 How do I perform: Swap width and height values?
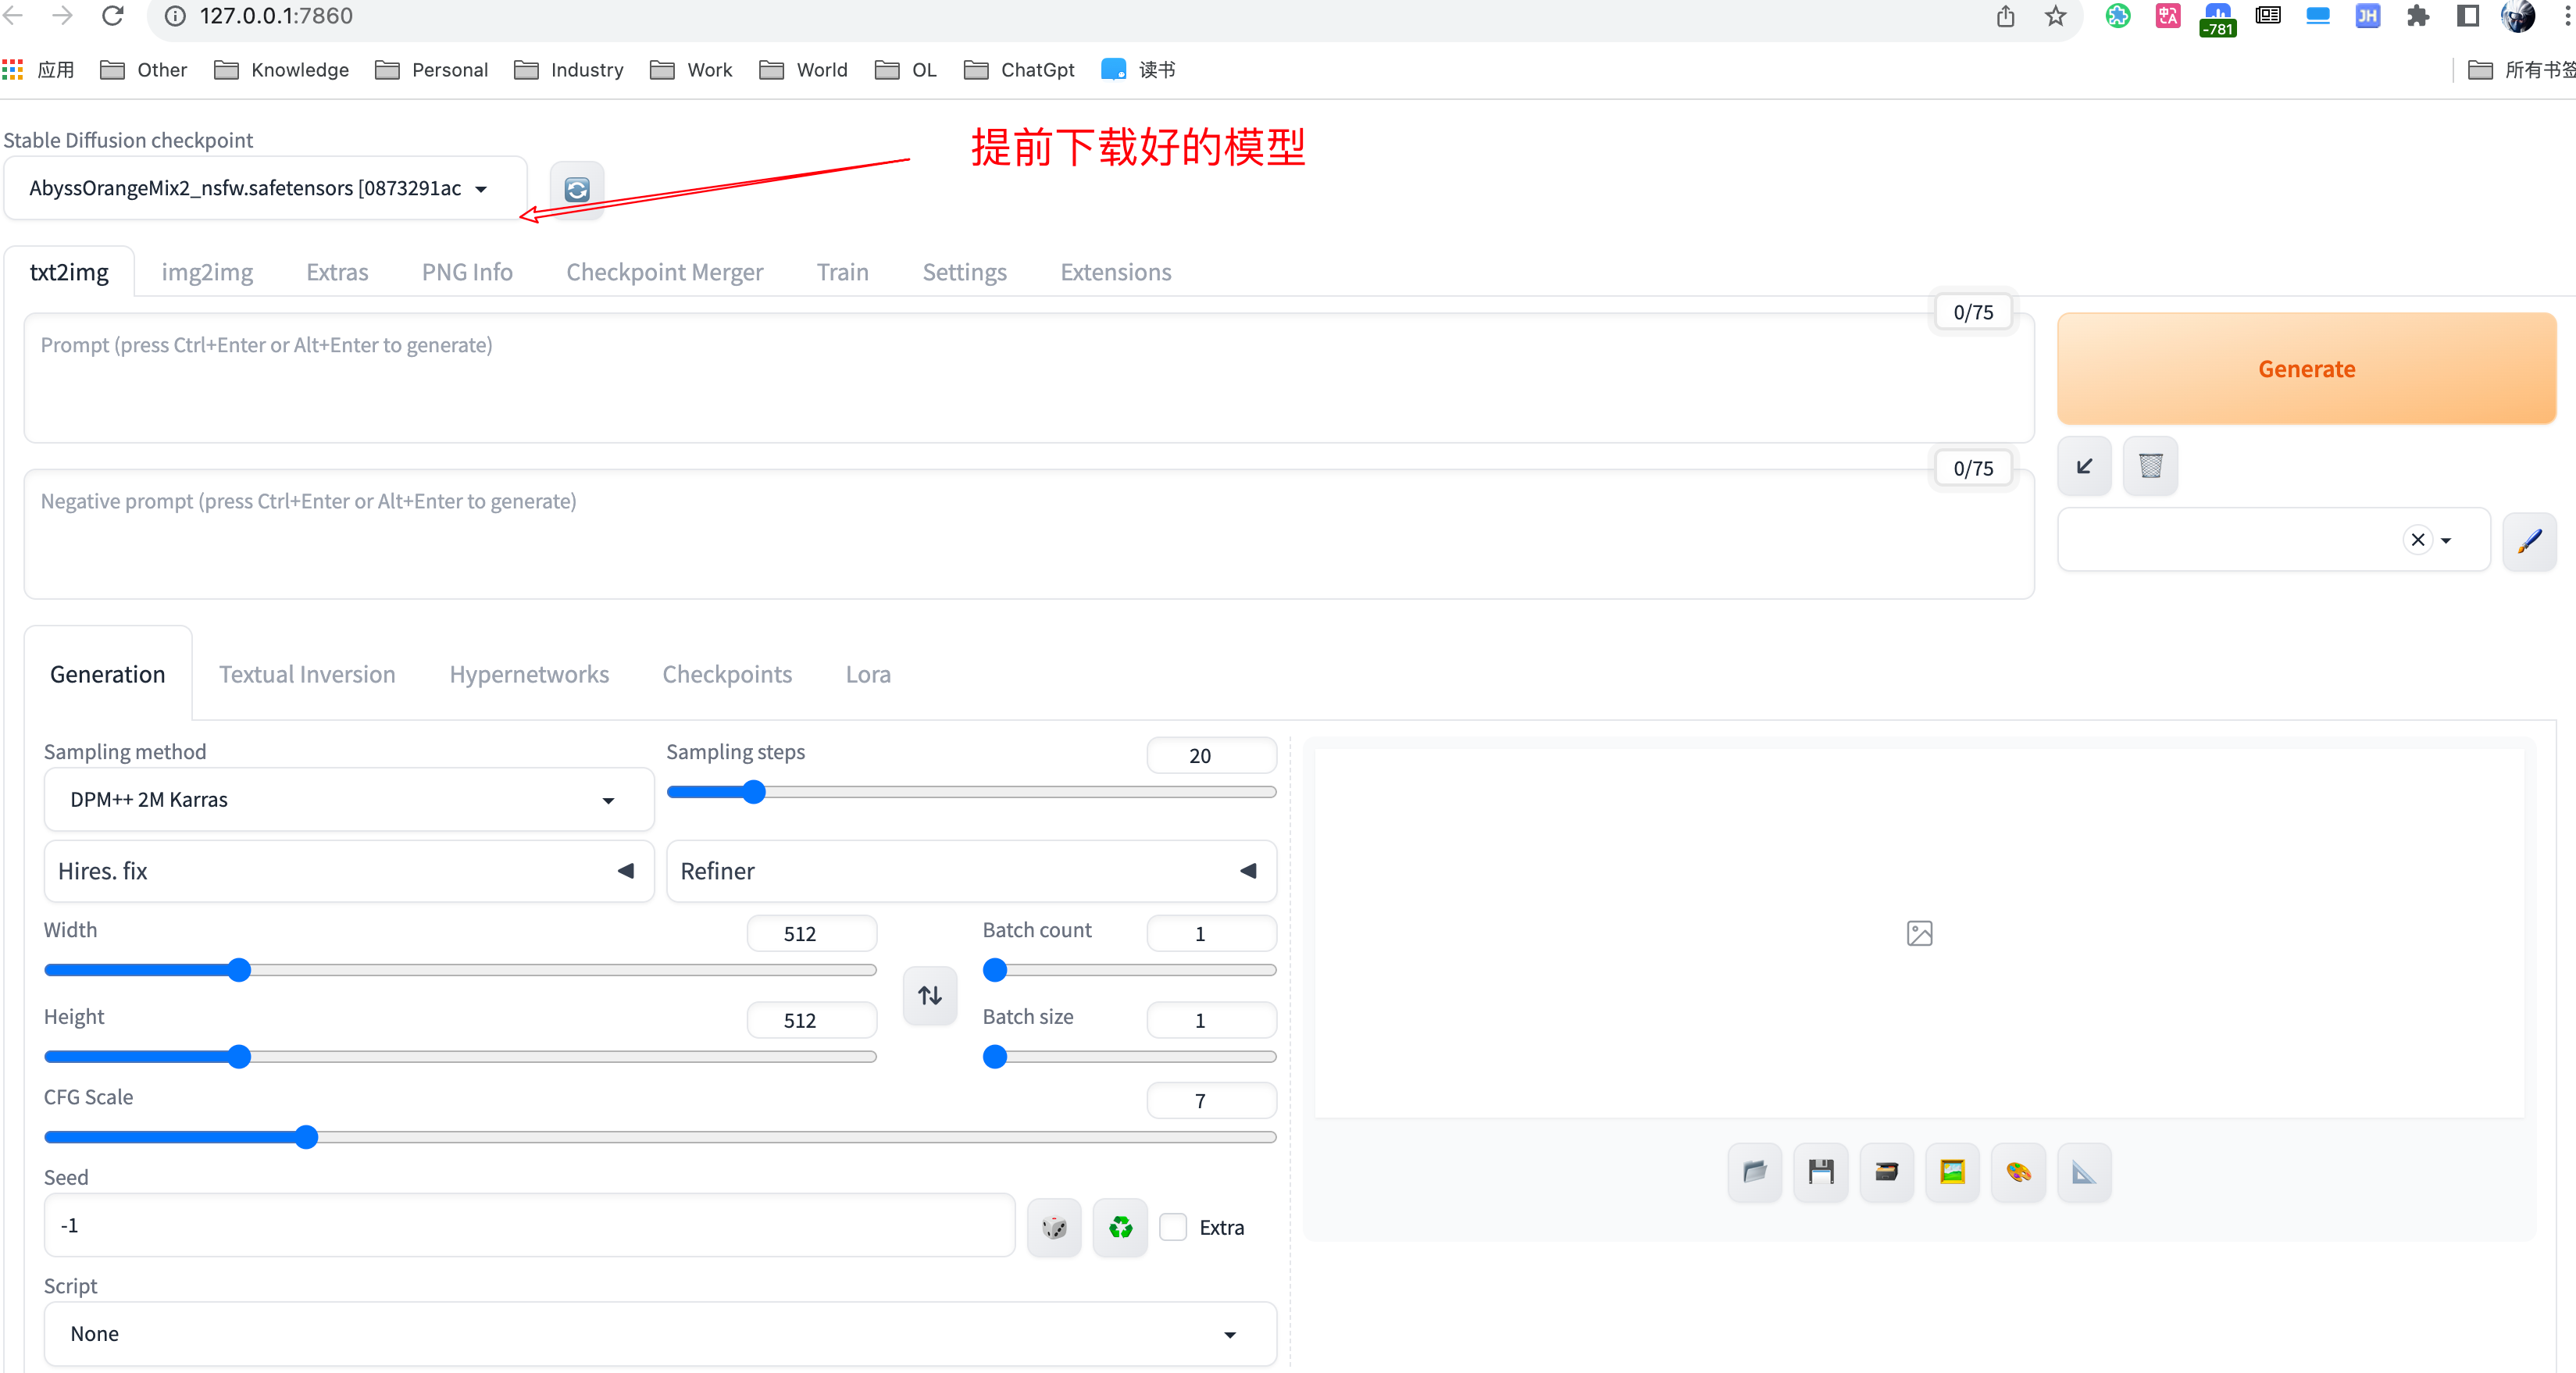[x=929, y=995]
